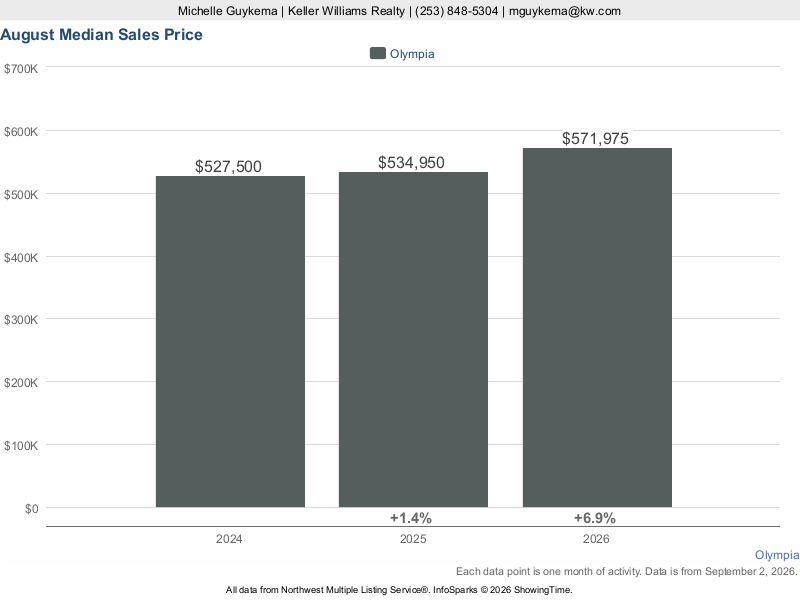Click the +6.9% change label
The height and width of the screenshot is (600, 800).
pyautogui.click(x=594, y=518)
